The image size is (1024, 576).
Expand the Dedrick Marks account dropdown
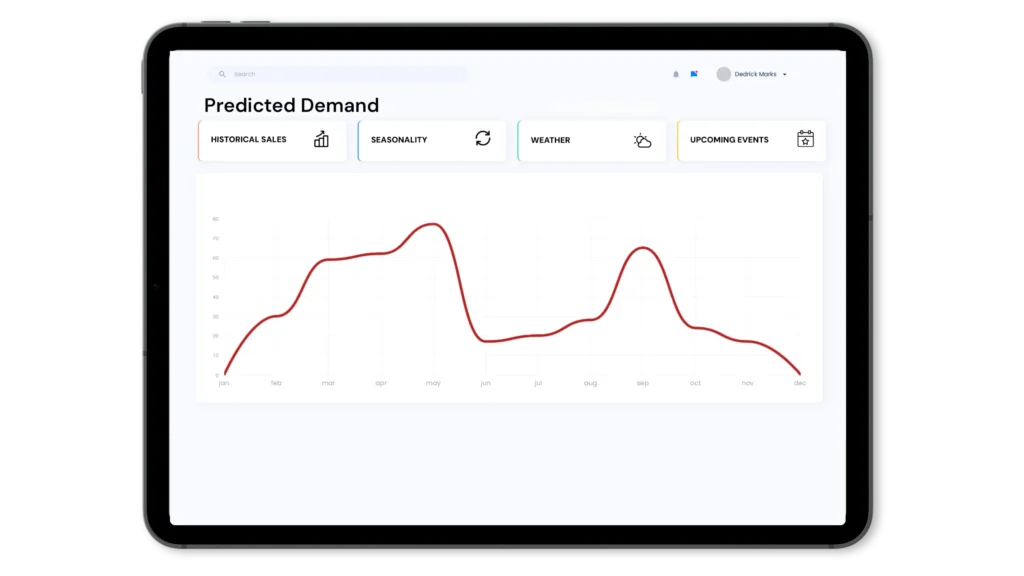click(755, 73)
